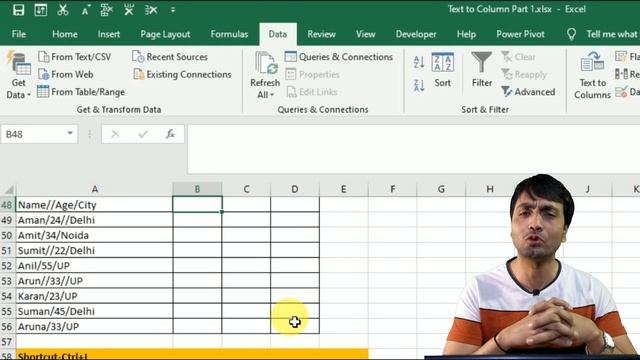The width and height of the screenshot is (640, 360).
Task: Click cell containing Sumit//22/Delhi
Action: pyautogui.click(x=94, y=250)
